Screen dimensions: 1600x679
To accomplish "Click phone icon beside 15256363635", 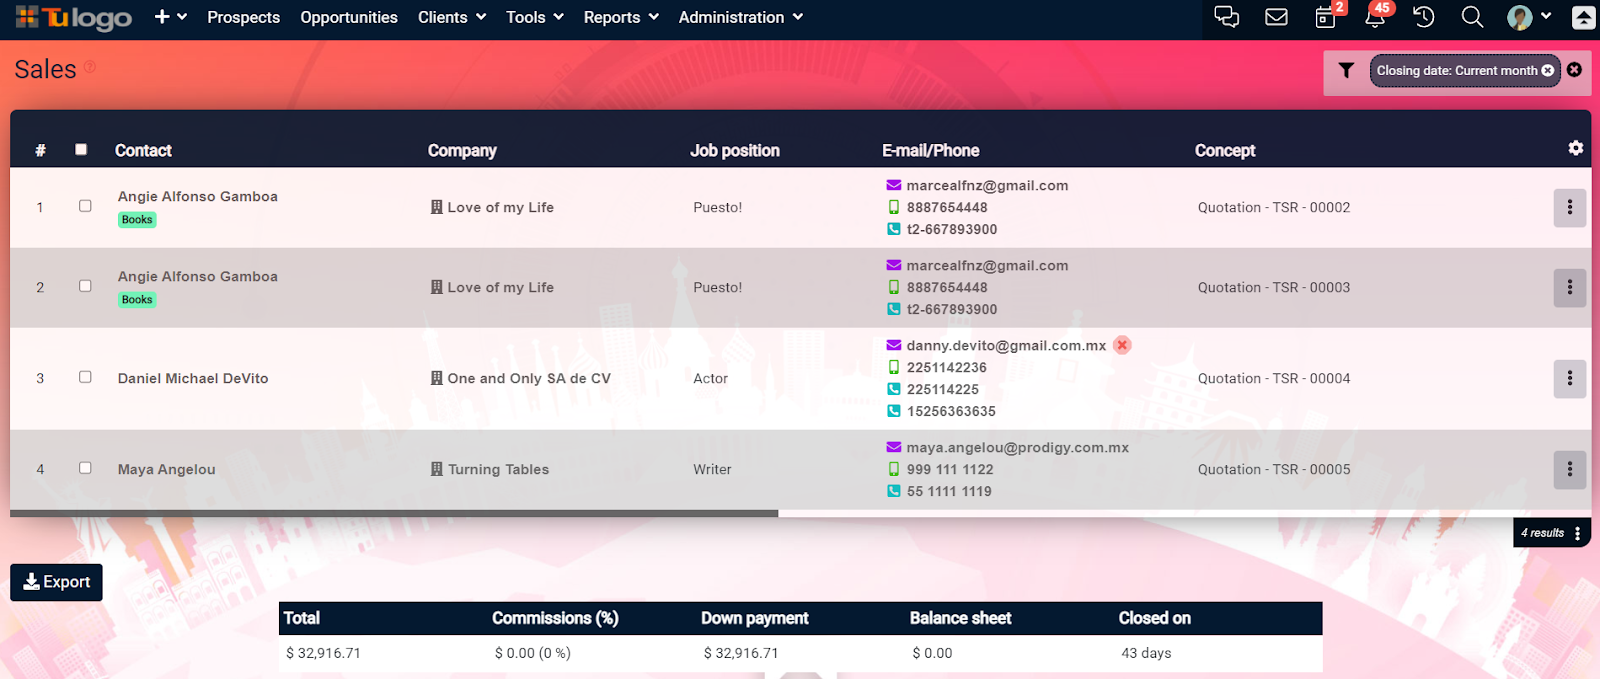I will point(894,411).
